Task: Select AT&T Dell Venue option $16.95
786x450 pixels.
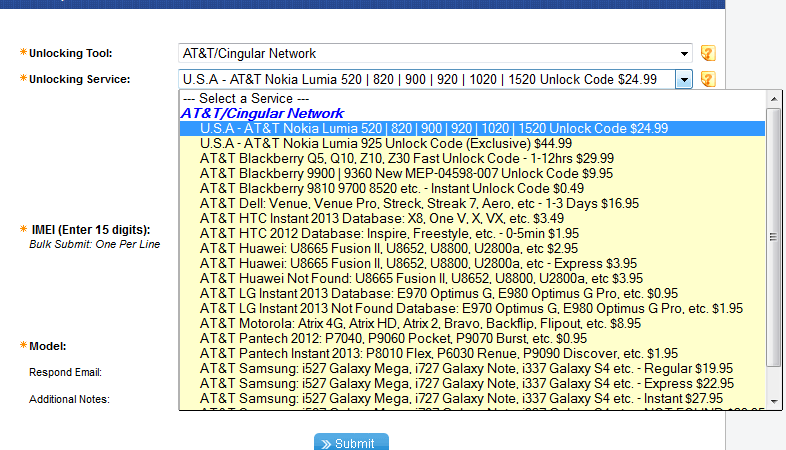Action: (x=472, y=203)
